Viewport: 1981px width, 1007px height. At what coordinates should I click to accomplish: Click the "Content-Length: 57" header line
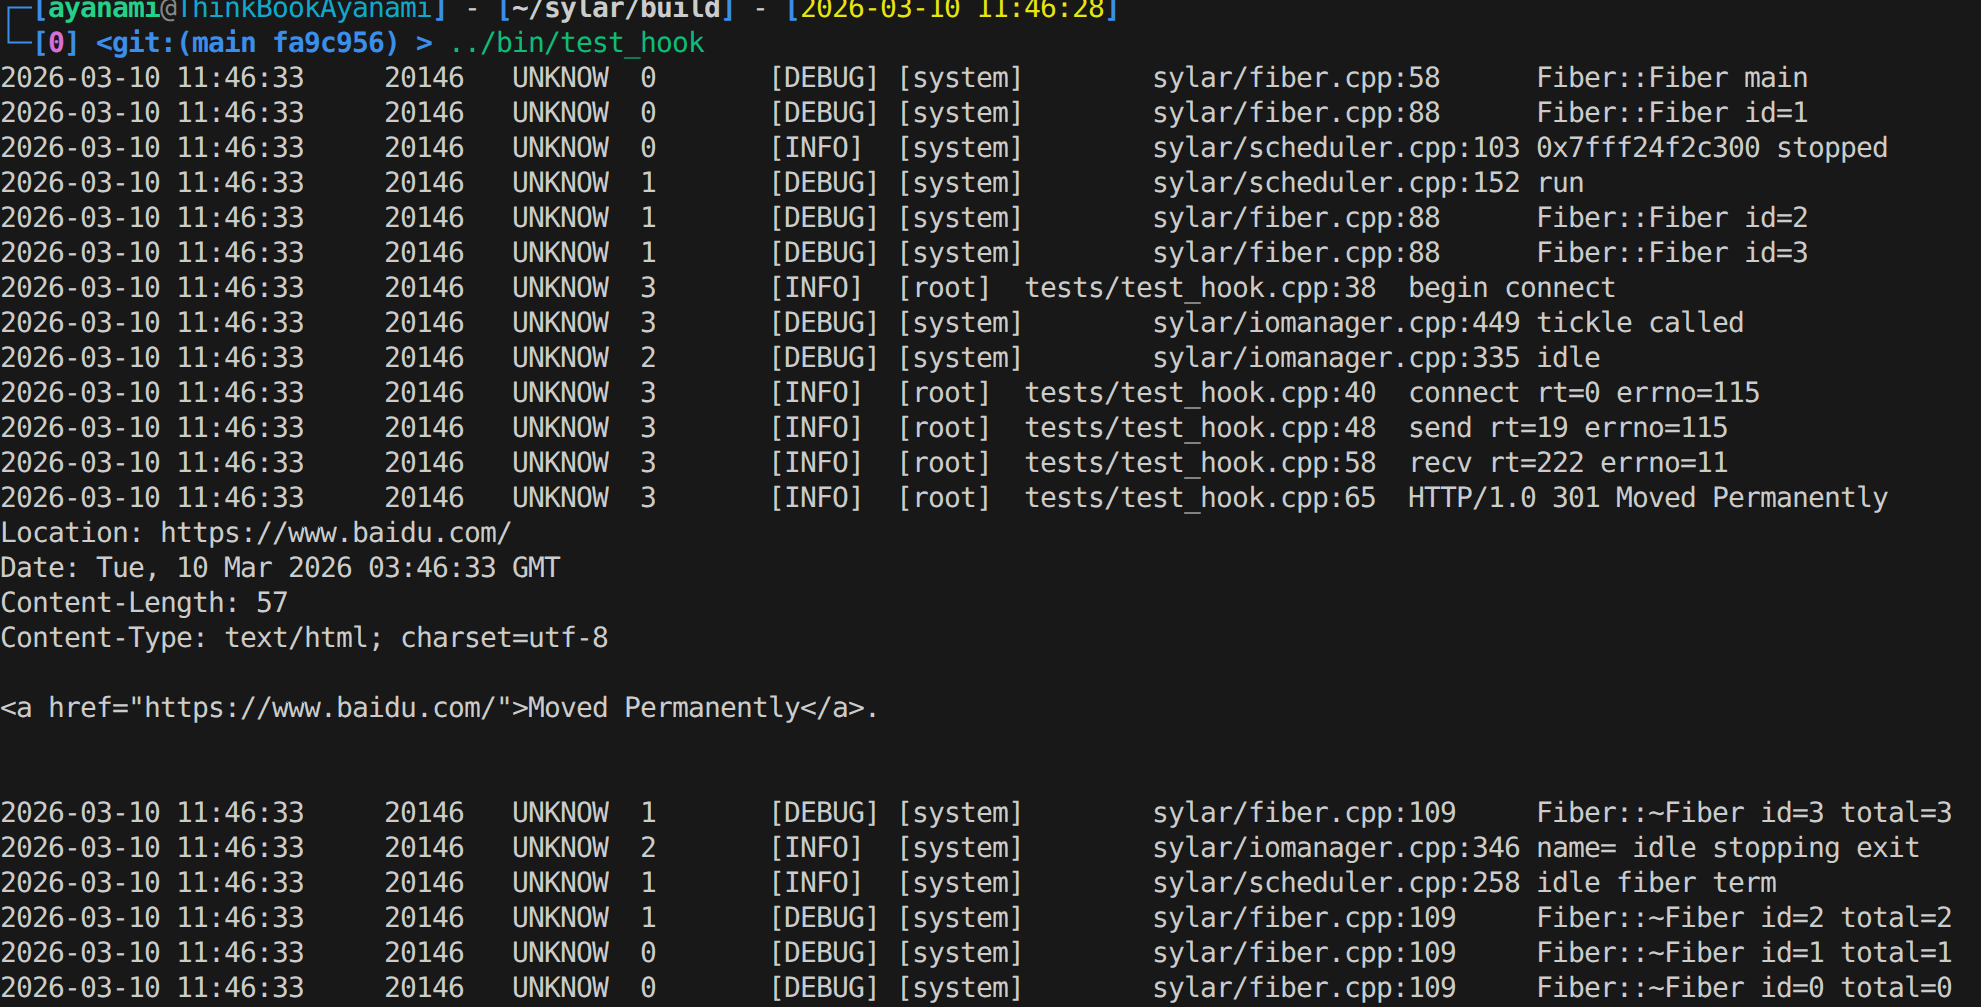[144, 603]
